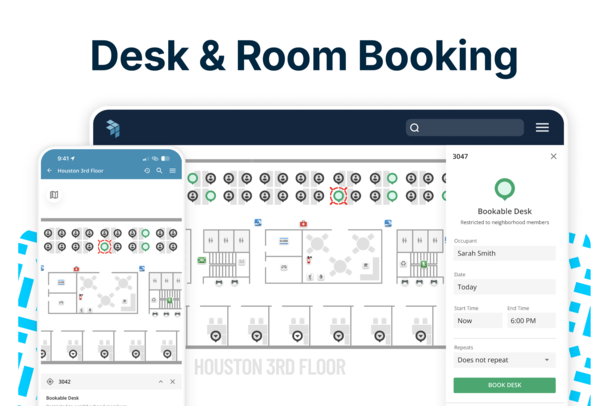The height and width of the screenshot is (406, 609).
Task: Open the map view button on phone
Action: click(x=54, y=195)
